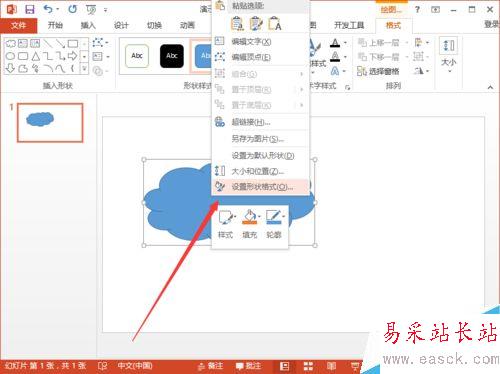500x374 pixels.
Task: Switch to Normal view in status bar
Action: coord(284,366)
